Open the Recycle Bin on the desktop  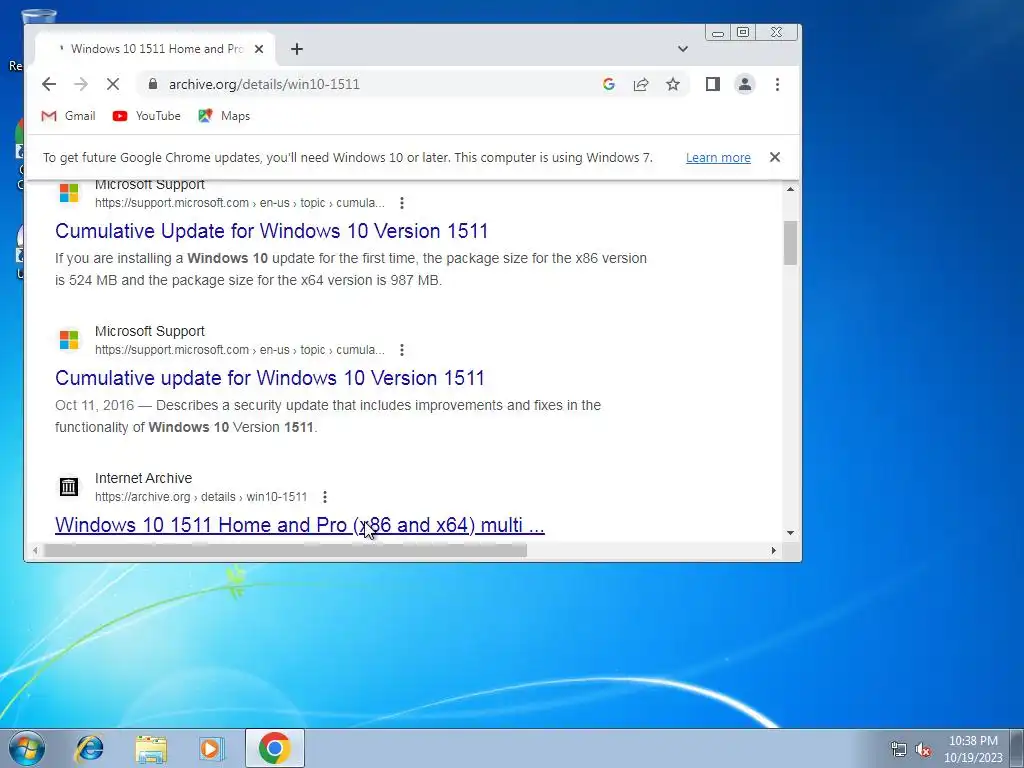click(38, 18)
